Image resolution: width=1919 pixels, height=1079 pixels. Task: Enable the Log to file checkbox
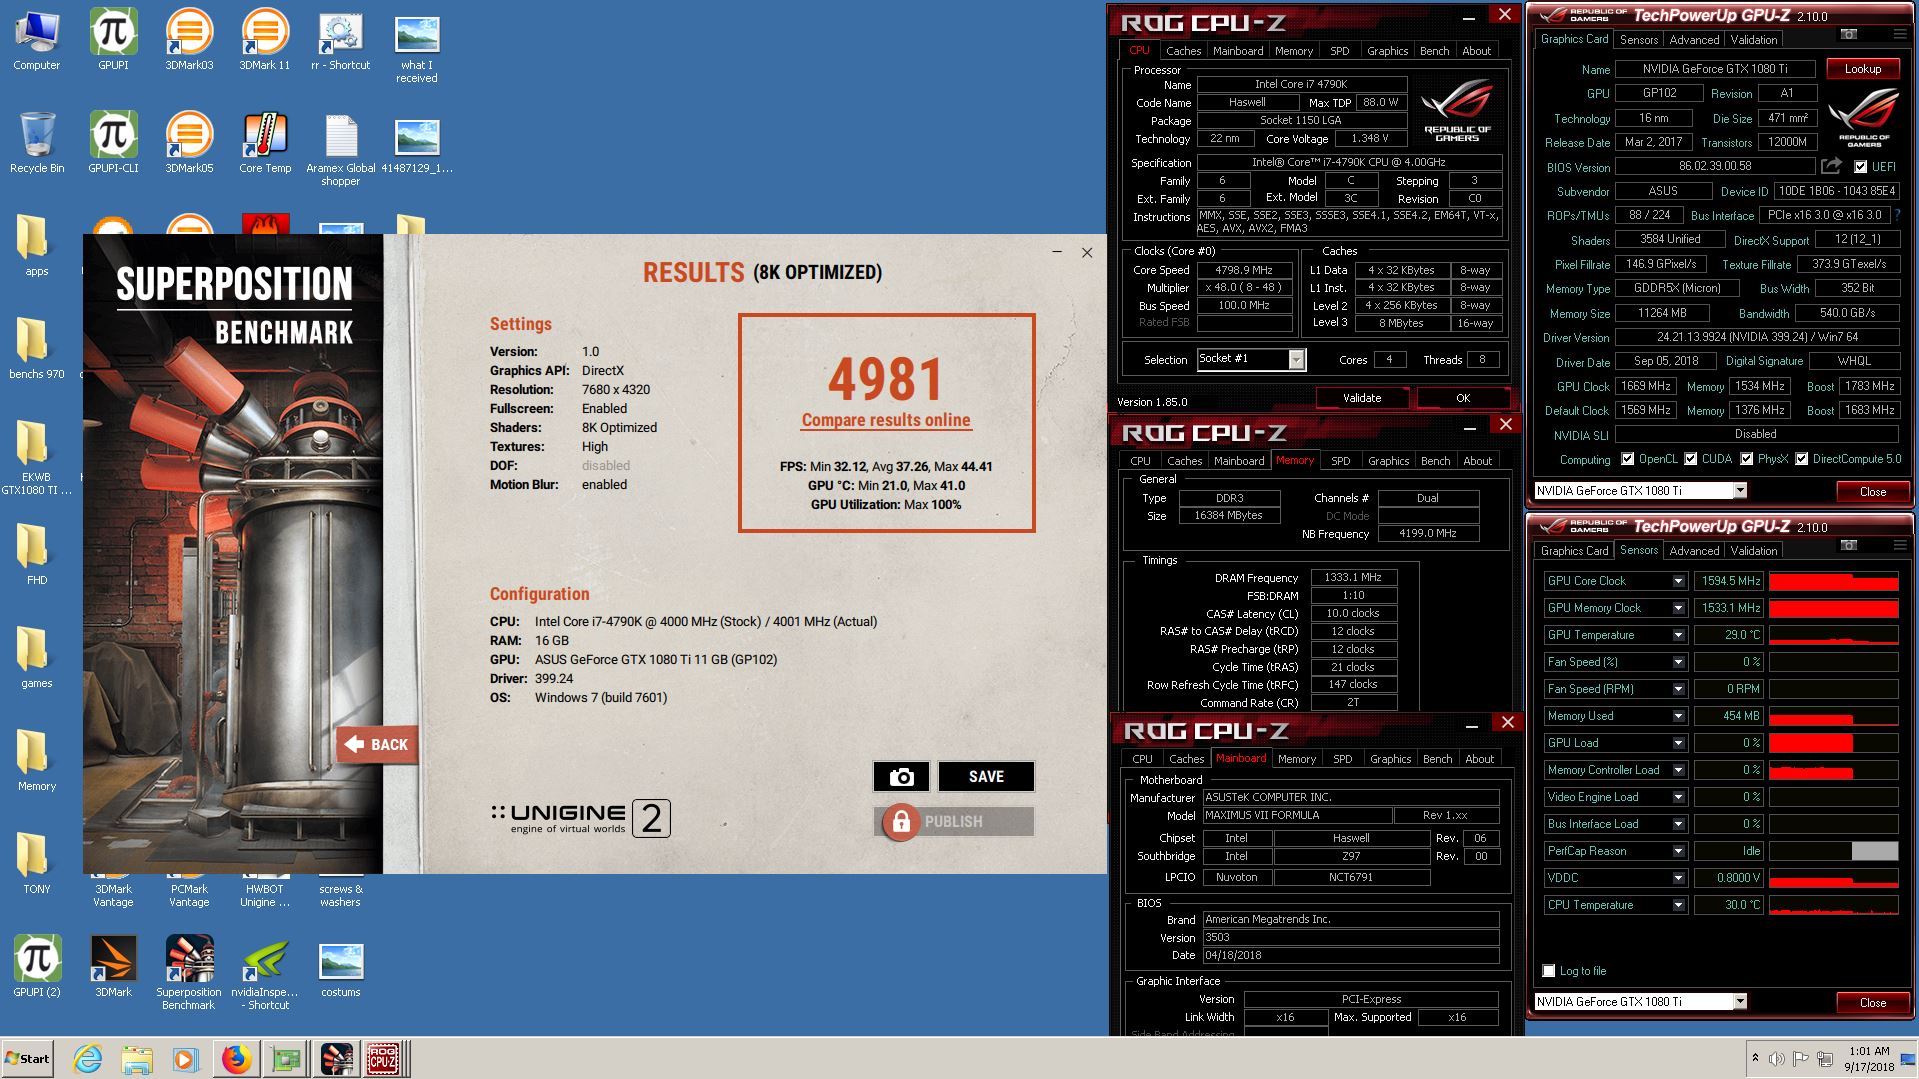click(1549, 971)
